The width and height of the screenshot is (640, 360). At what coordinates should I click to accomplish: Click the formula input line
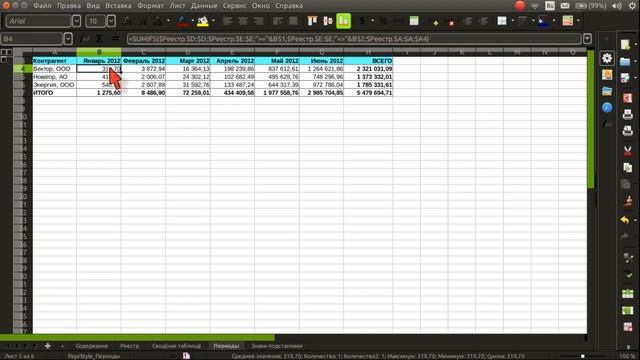click(354, 39)
